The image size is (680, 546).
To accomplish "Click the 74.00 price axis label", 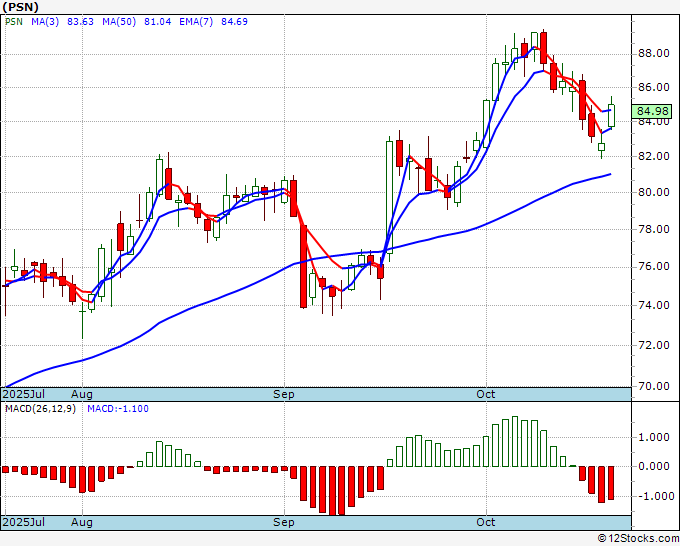I will click(653, 305).
